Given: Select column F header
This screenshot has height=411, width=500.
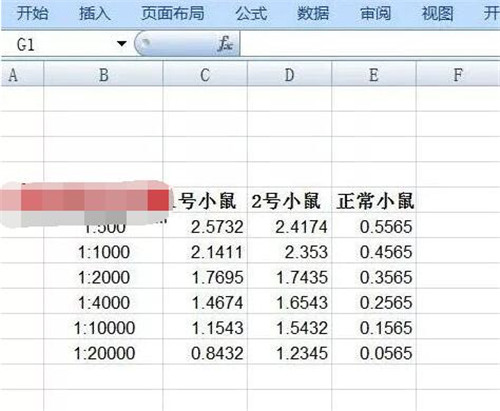Looking at the screenshot, I should click(458, 74).
